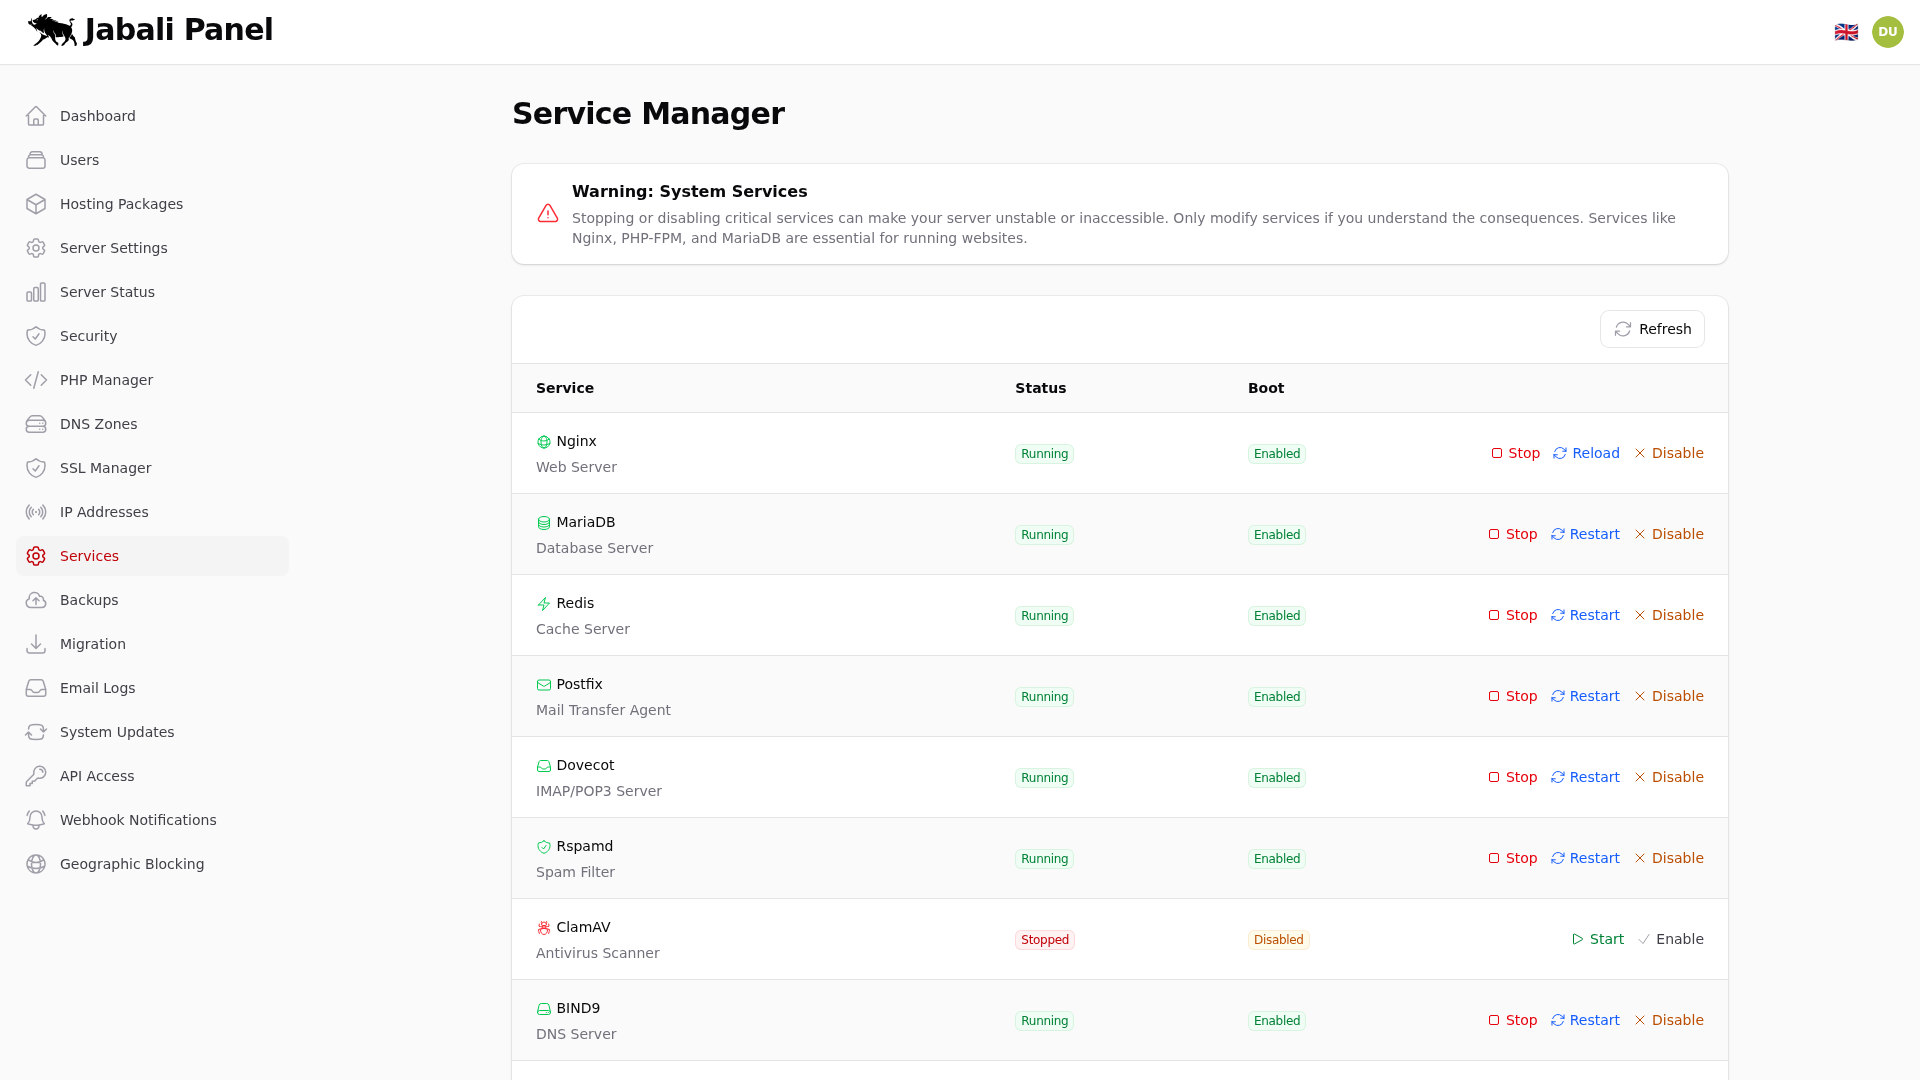The width and height of the screenshot is (1920, 1080).
Task: Click the MariaDB database icon
Action: coord(543,522)
